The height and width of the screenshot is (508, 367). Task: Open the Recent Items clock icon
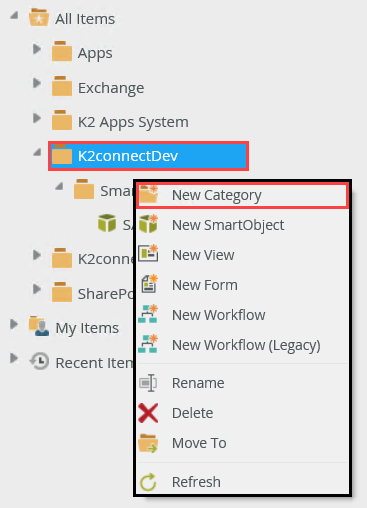point(40,361)
